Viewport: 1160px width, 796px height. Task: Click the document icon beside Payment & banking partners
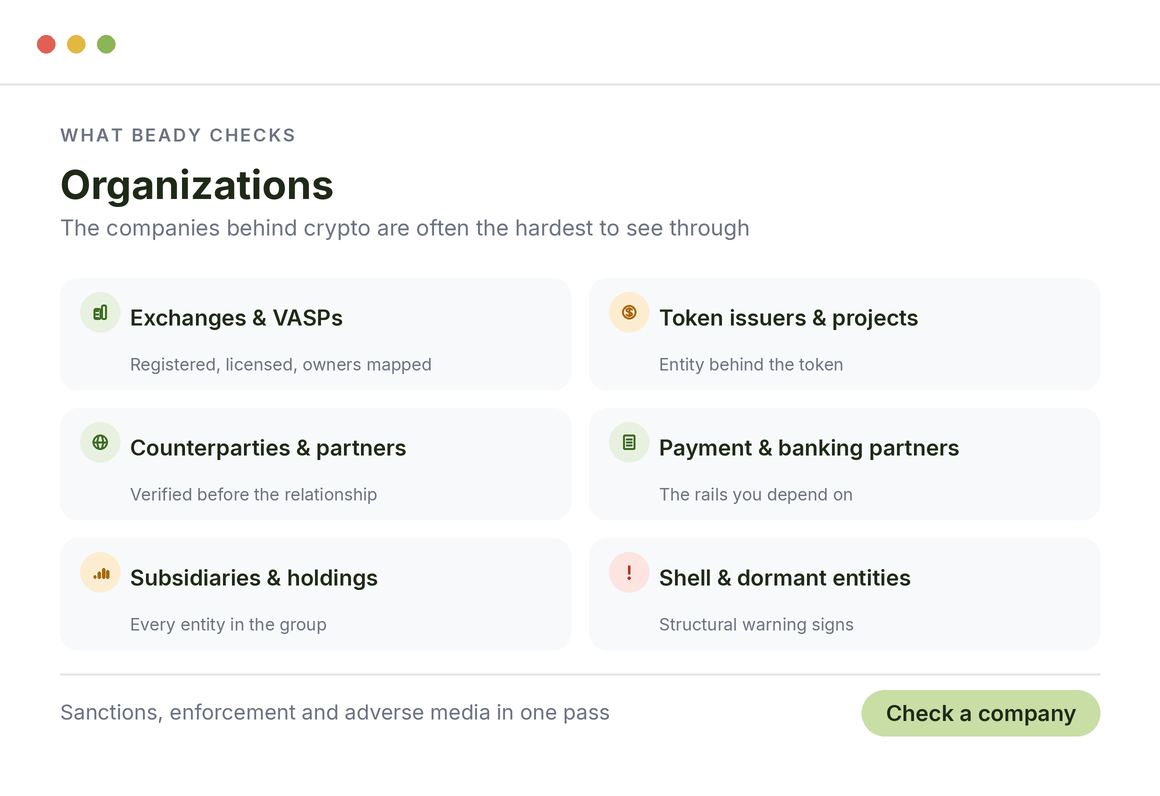[x=629, y=442]
